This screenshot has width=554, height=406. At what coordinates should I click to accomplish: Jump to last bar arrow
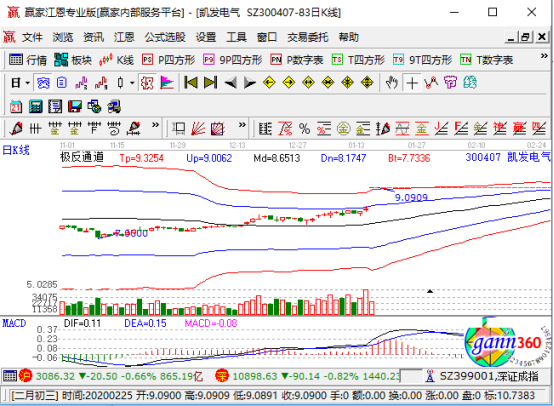(211, 83)
